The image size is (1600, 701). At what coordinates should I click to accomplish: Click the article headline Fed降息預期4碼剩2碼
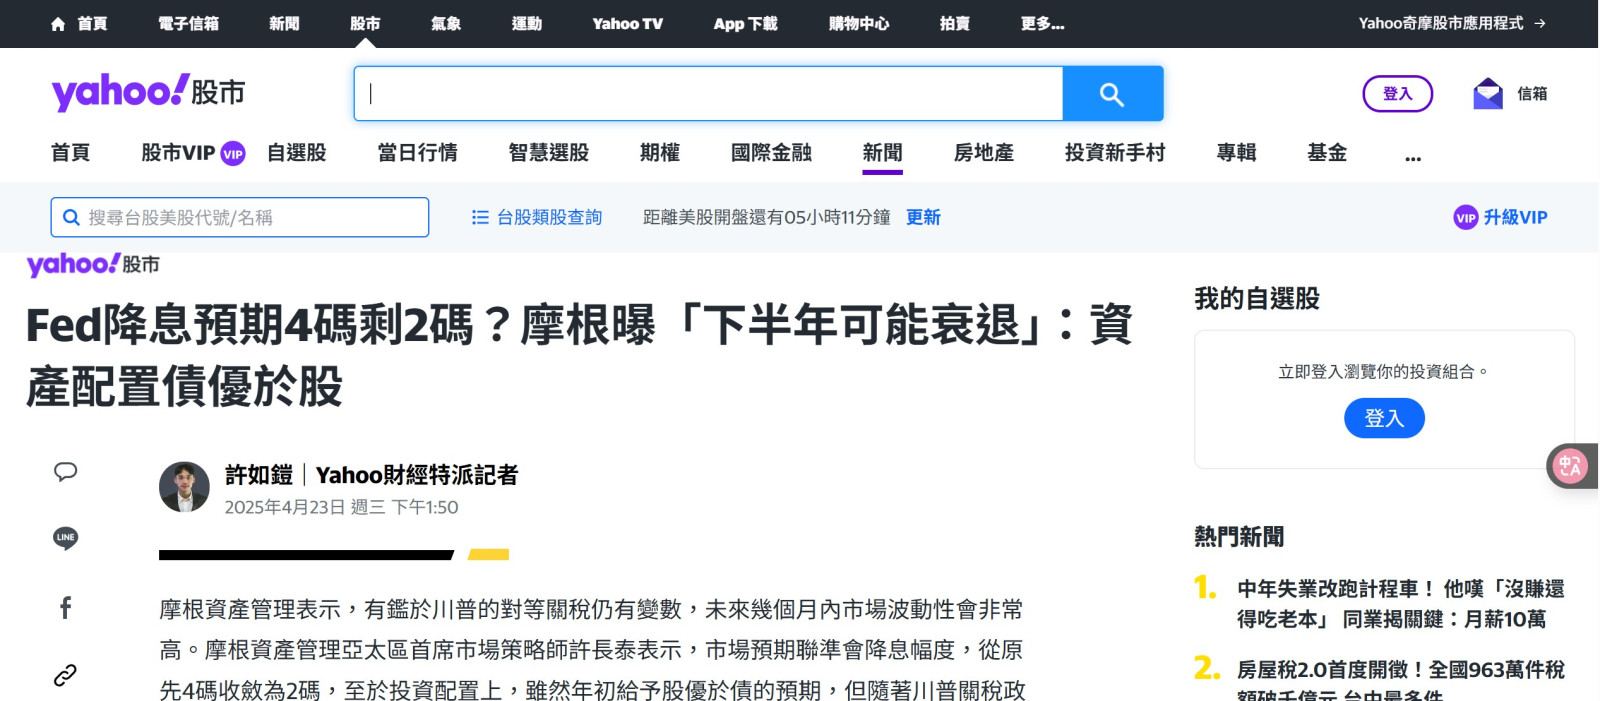(579, 355)
